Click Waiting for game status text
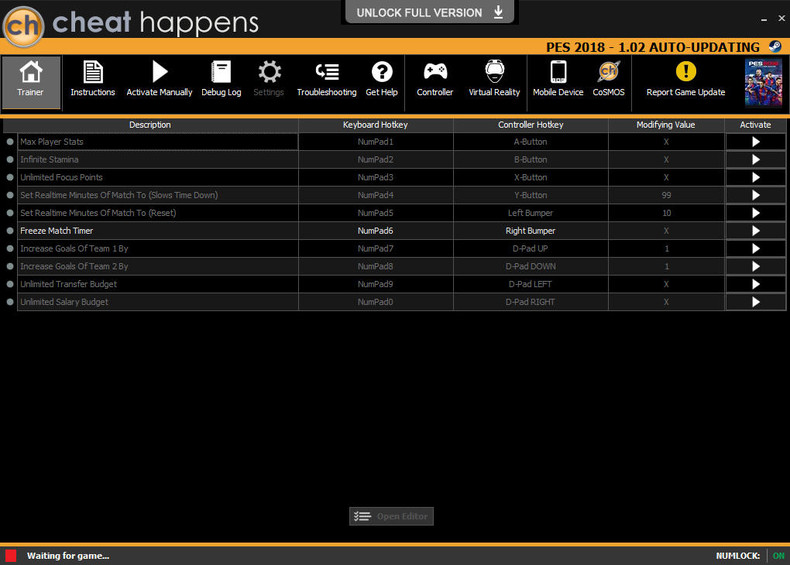 pos(68,555)
